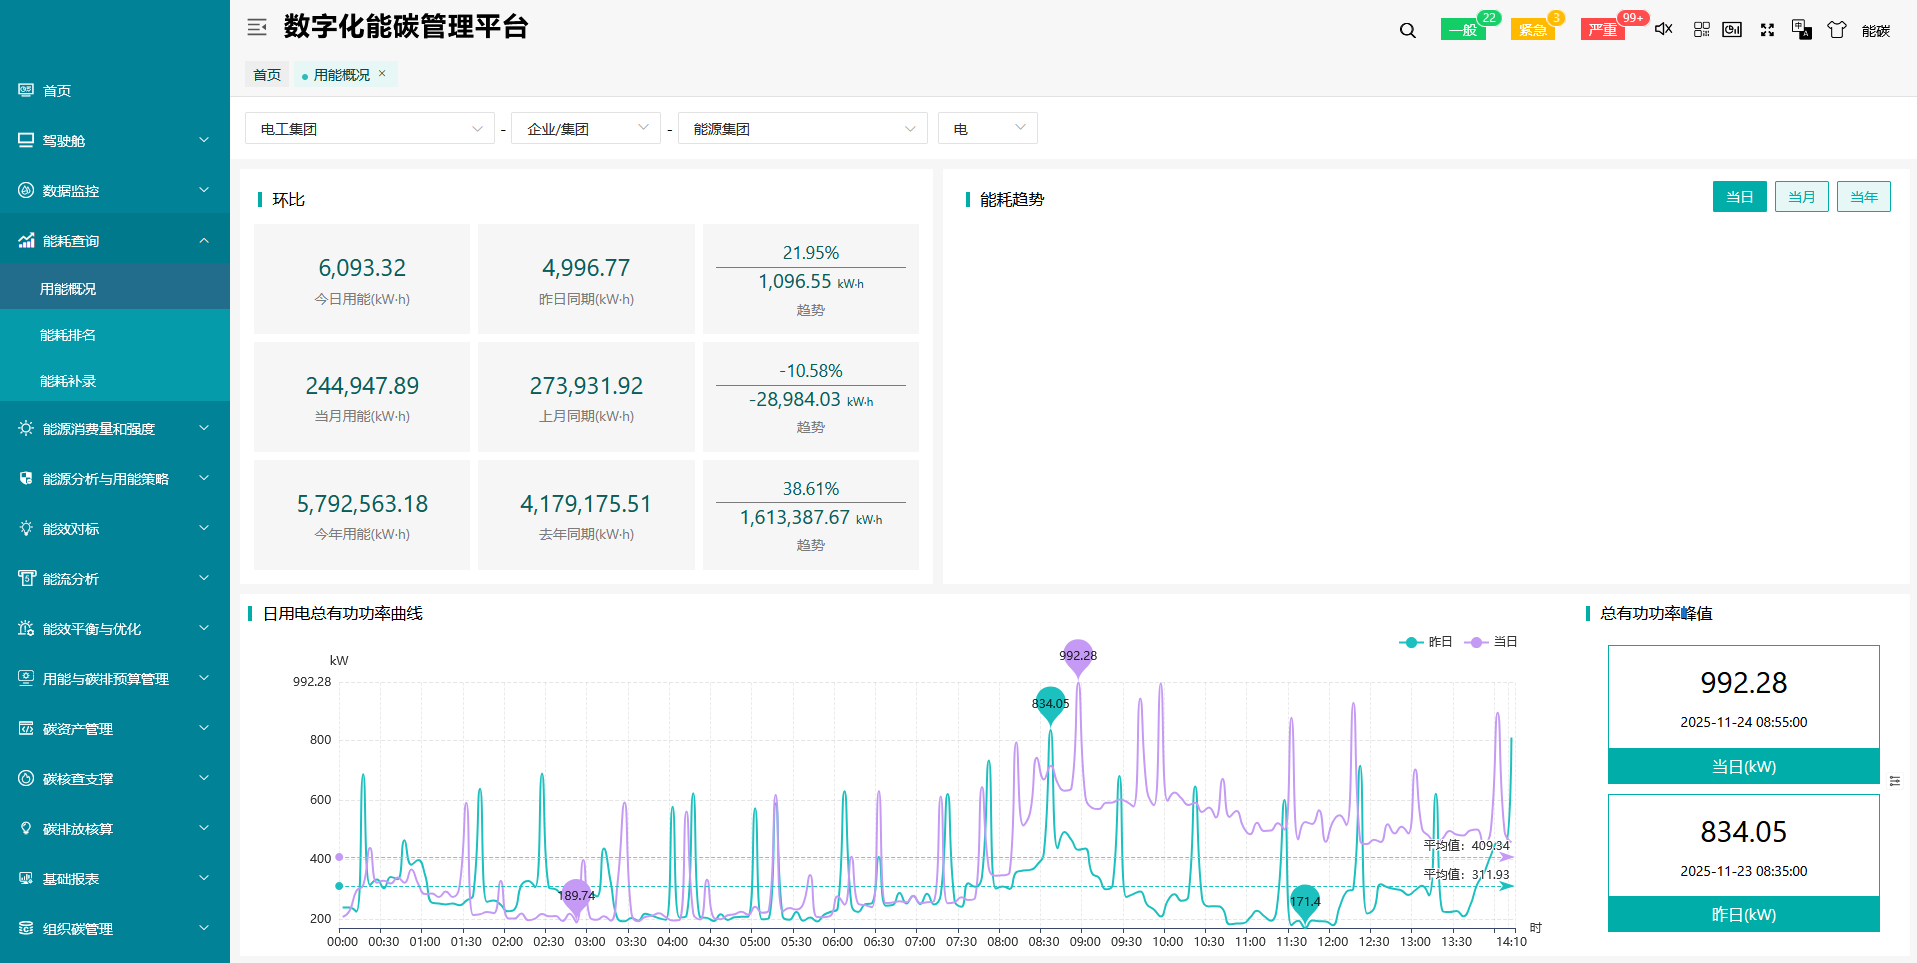This screenshot has height=963, width=1917.
Task: Switch to the 首页 tab
Action: 266,73
